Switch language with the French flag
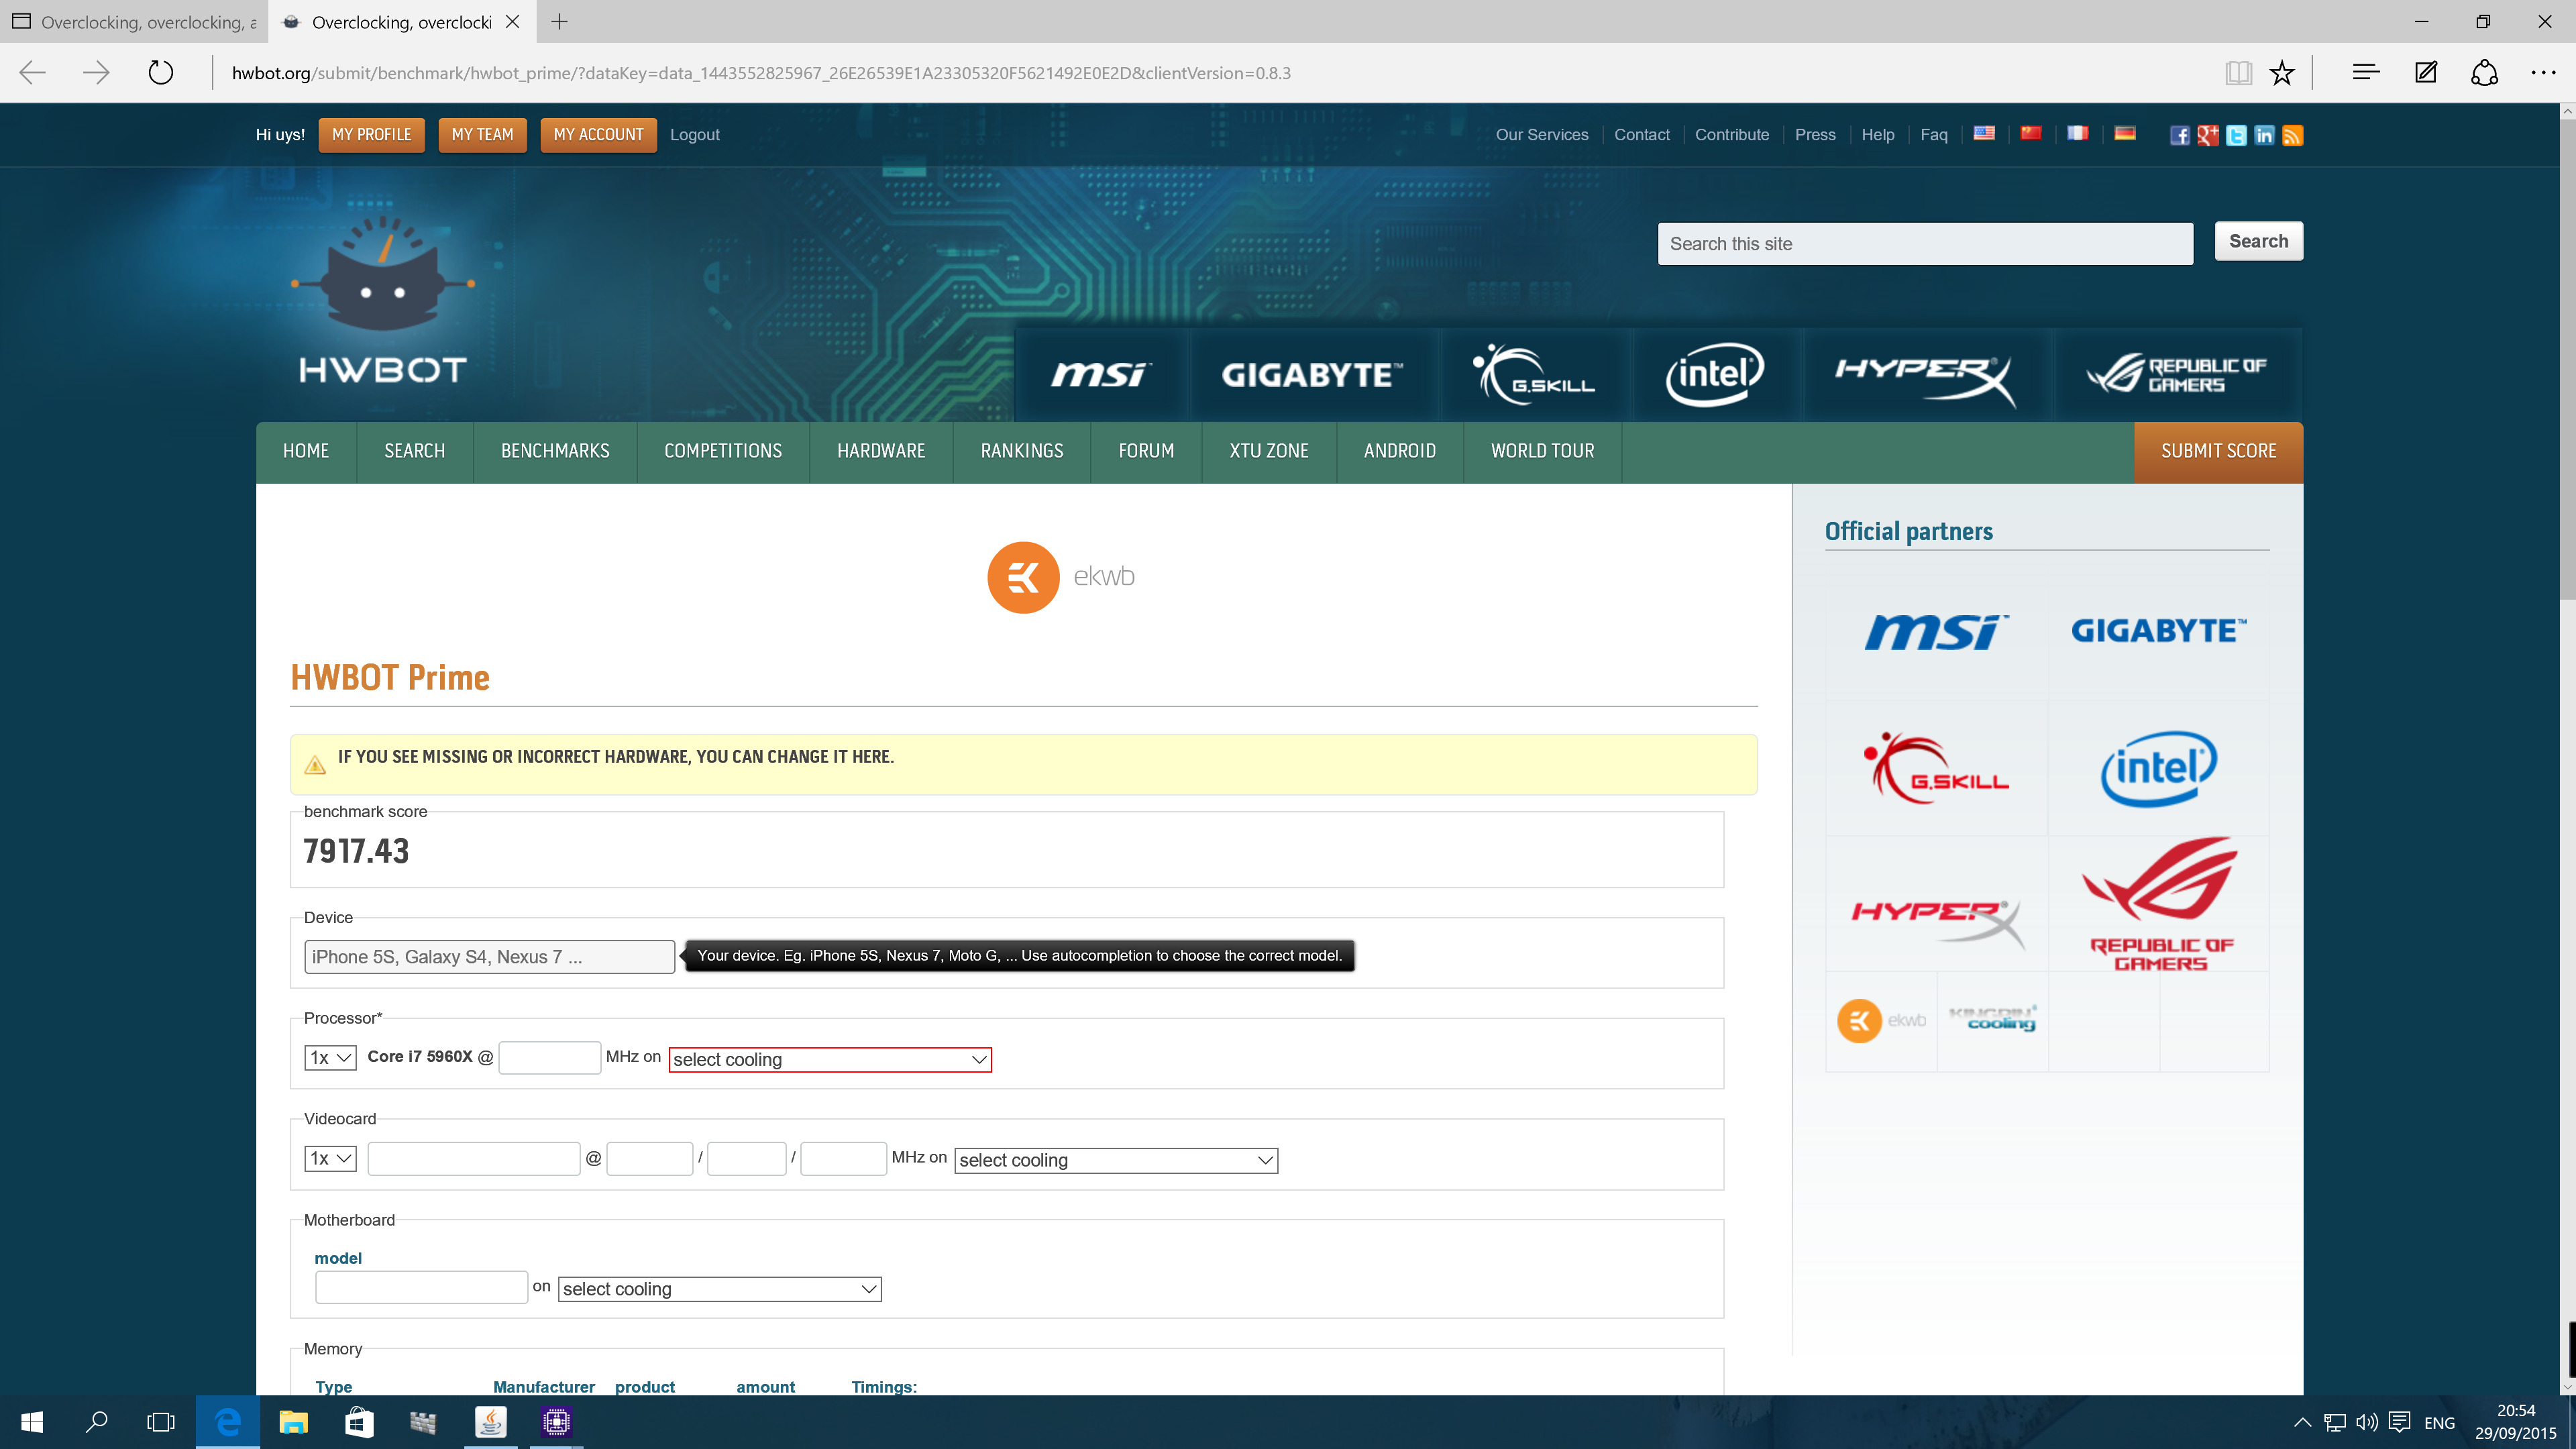This screenshot has width=2576, height=1449. point(2077,133)
